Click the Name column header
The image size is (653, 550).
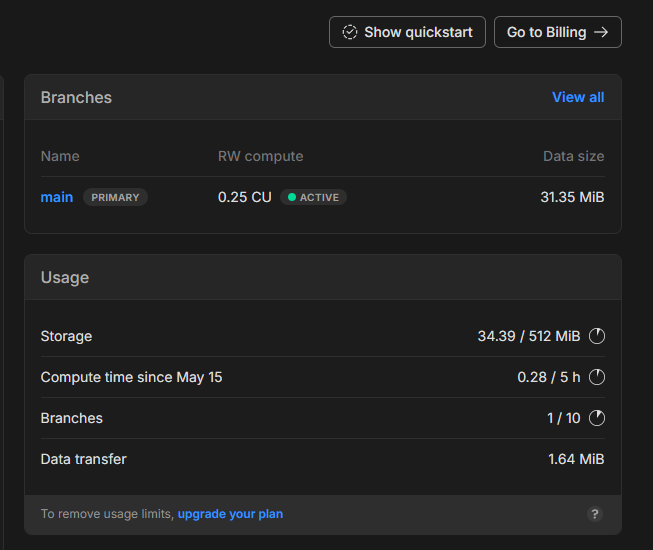60,156
